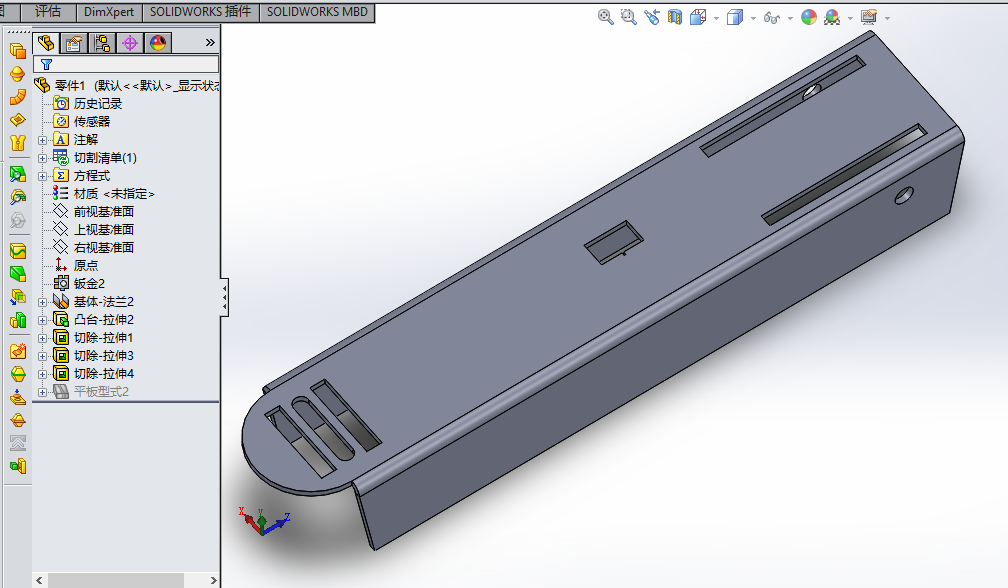
Task: Open the 评估 ribbon tab
Action: pyautogui.click(x=48, y=12)
